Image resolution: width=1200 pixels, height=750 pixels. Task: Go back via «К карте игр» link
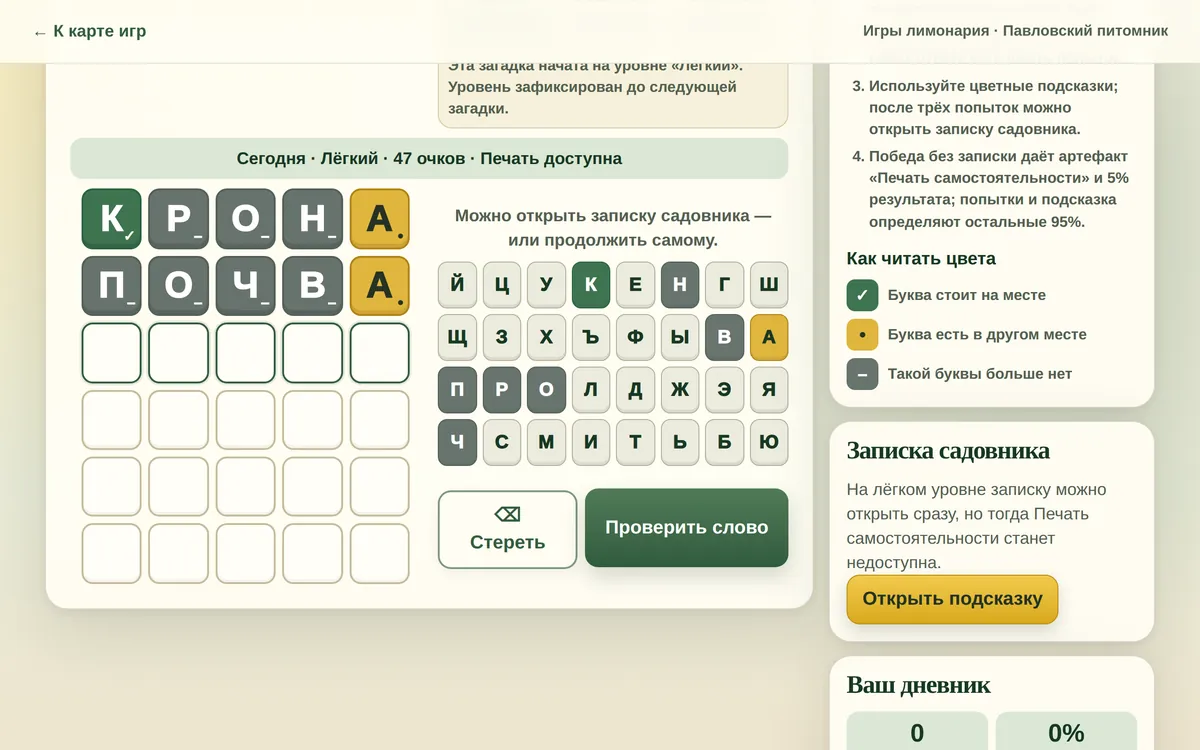(89, 31)
